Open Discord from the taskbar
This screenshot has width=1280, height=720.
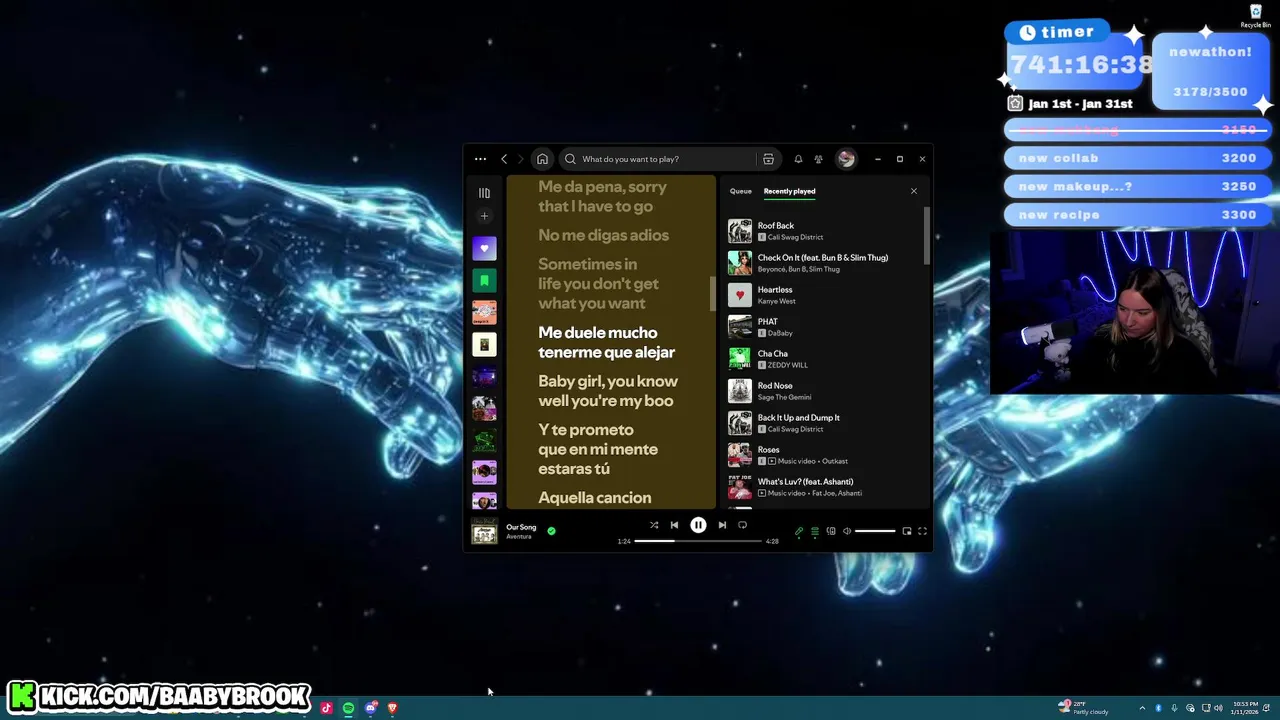point(370,708)
